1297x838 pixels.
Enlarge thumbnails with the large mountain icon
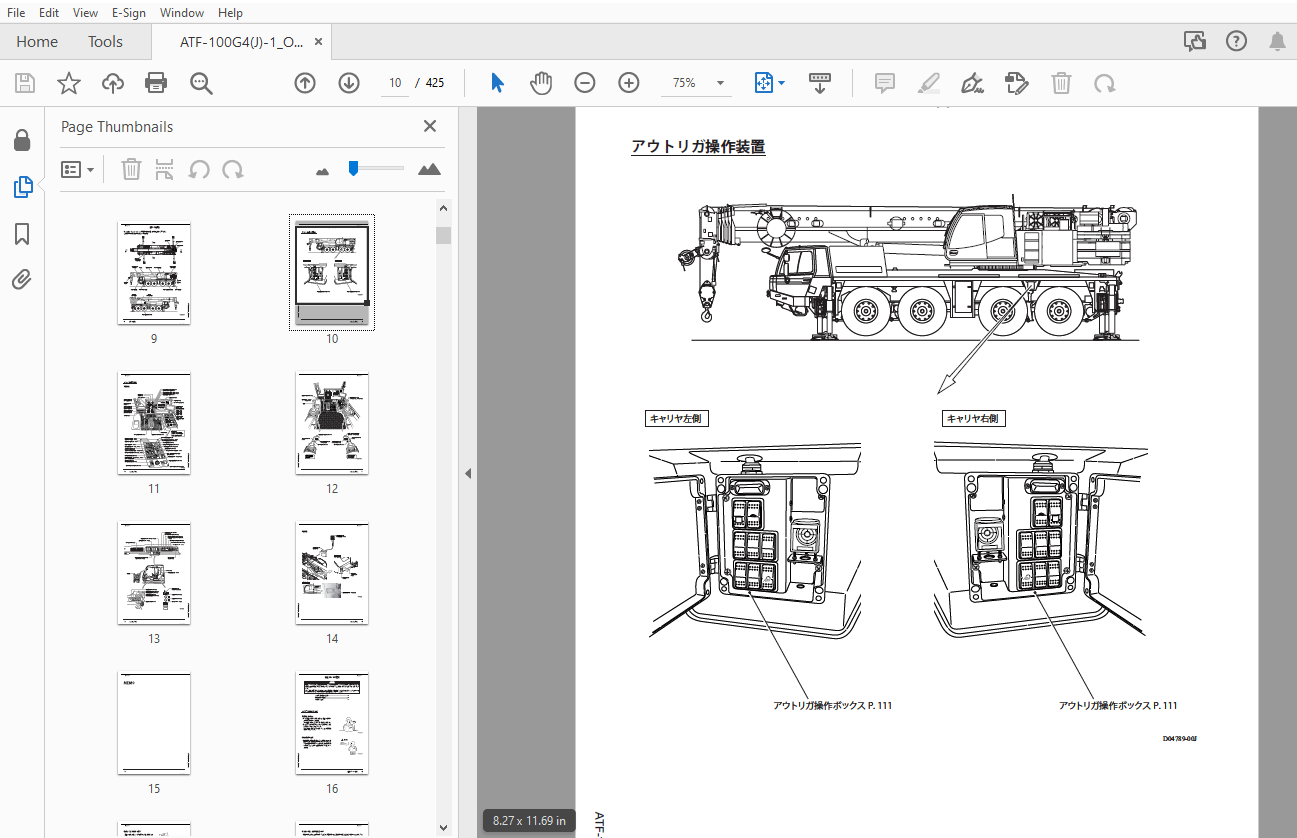pos(429,169)
